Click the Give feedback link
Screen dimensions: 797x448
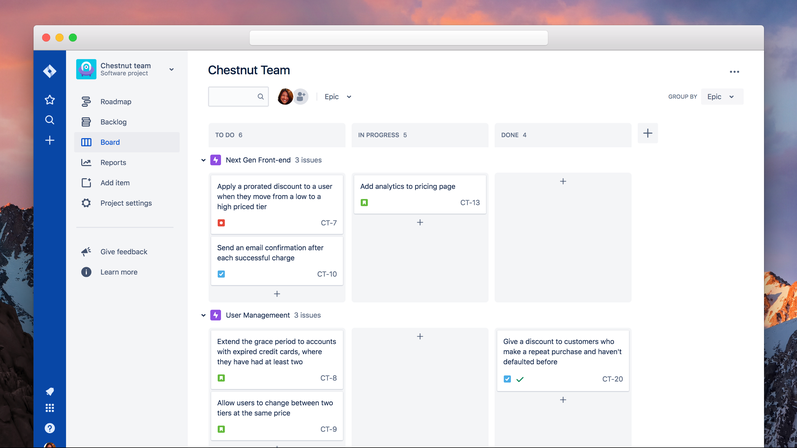pos(124,252)
